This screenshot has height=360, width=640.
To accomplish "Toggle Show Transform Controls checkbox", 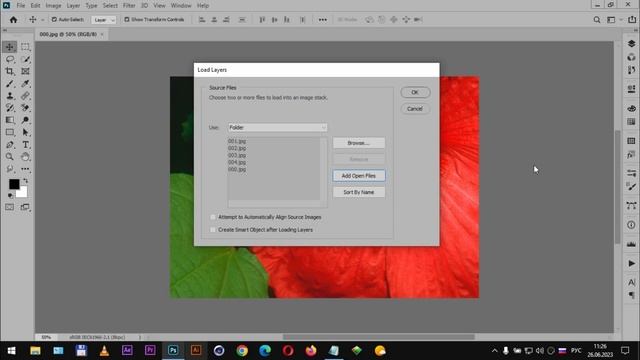I will pos(127,20).
